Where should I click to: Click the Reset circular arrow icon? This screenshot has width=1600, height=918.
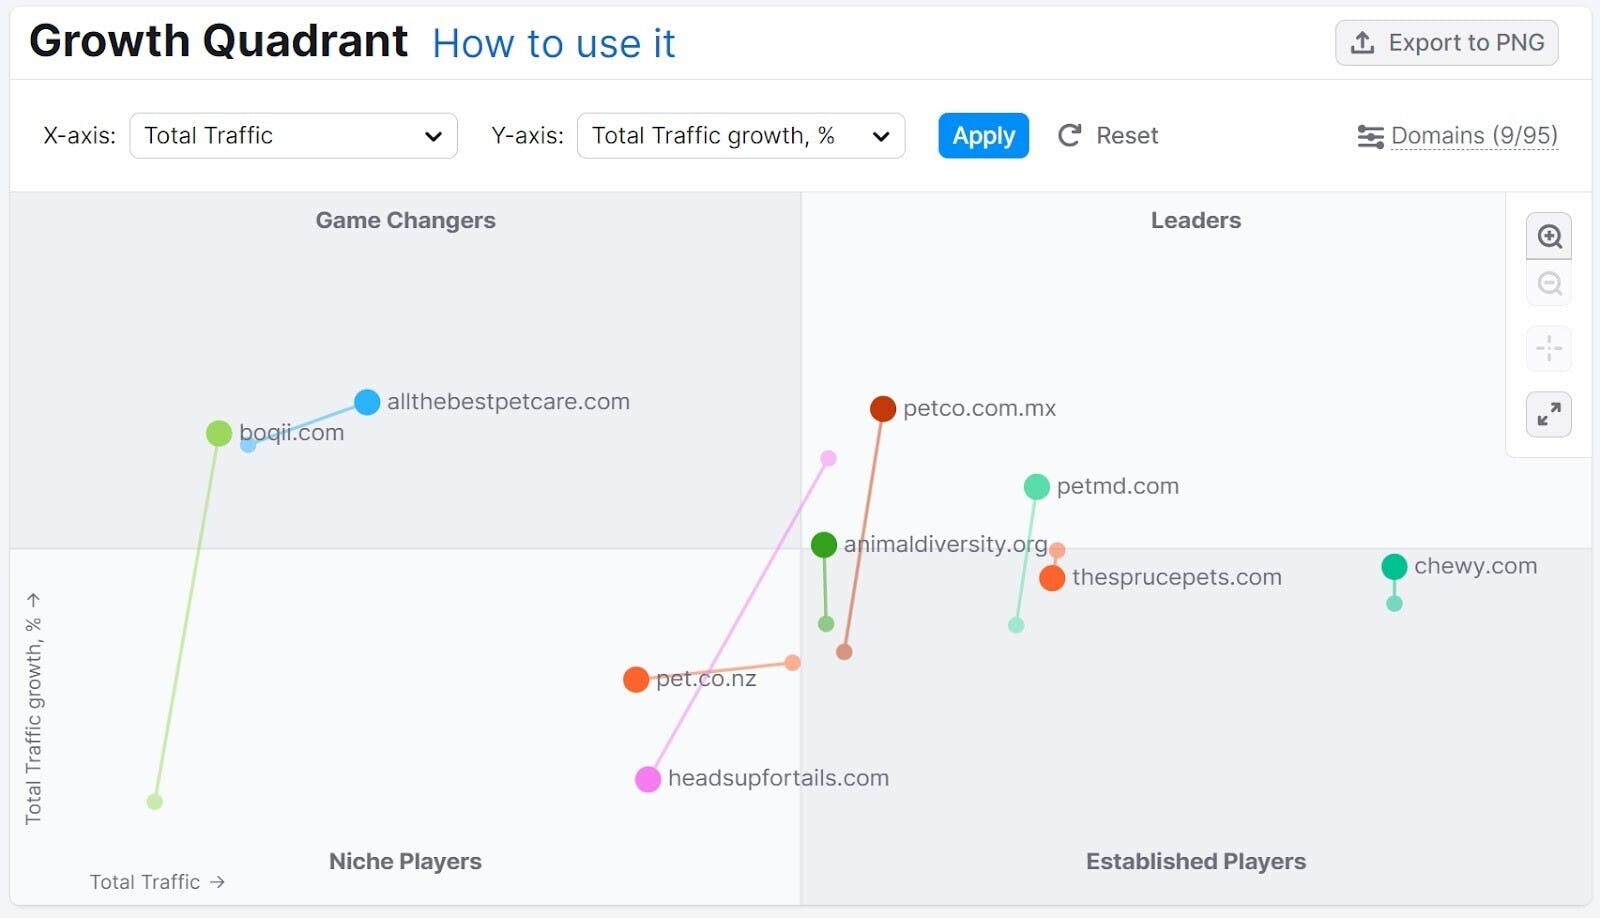click(x=1070, y=135)
